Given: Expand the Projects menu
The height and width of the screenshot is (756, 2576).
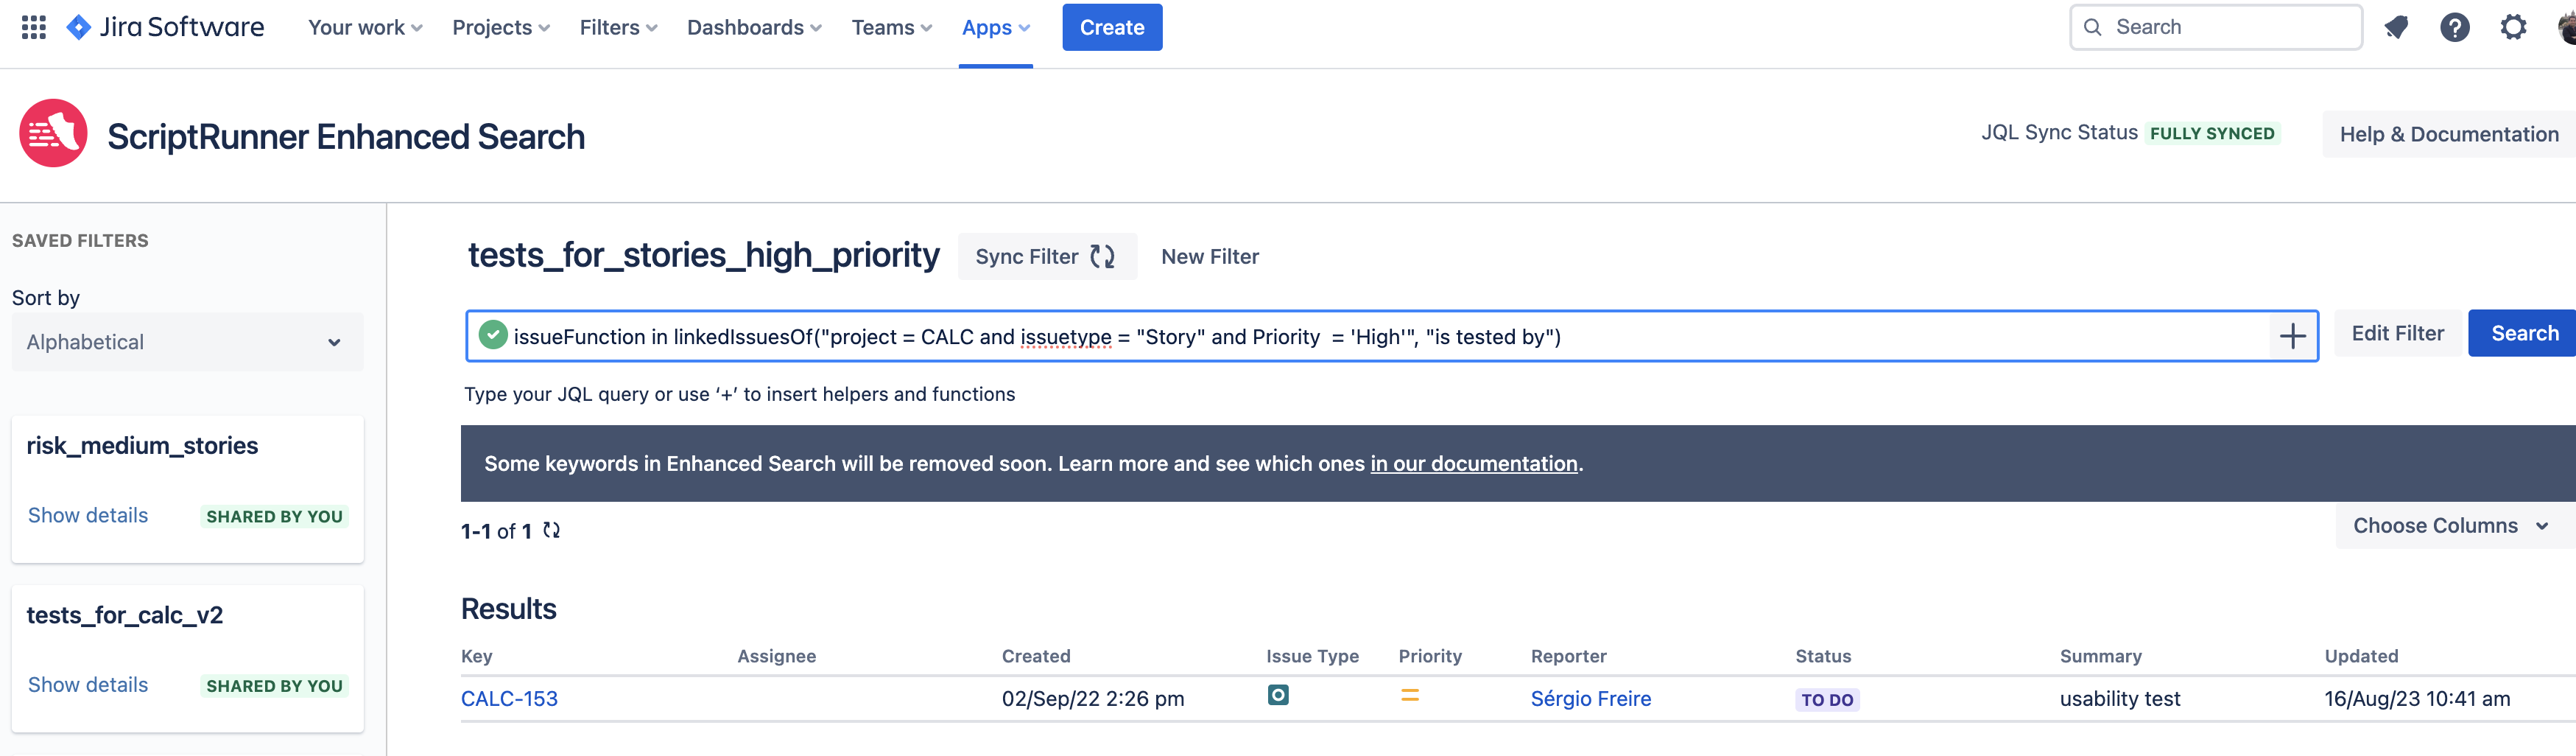Looking at the screenshot, I should 501,27.
